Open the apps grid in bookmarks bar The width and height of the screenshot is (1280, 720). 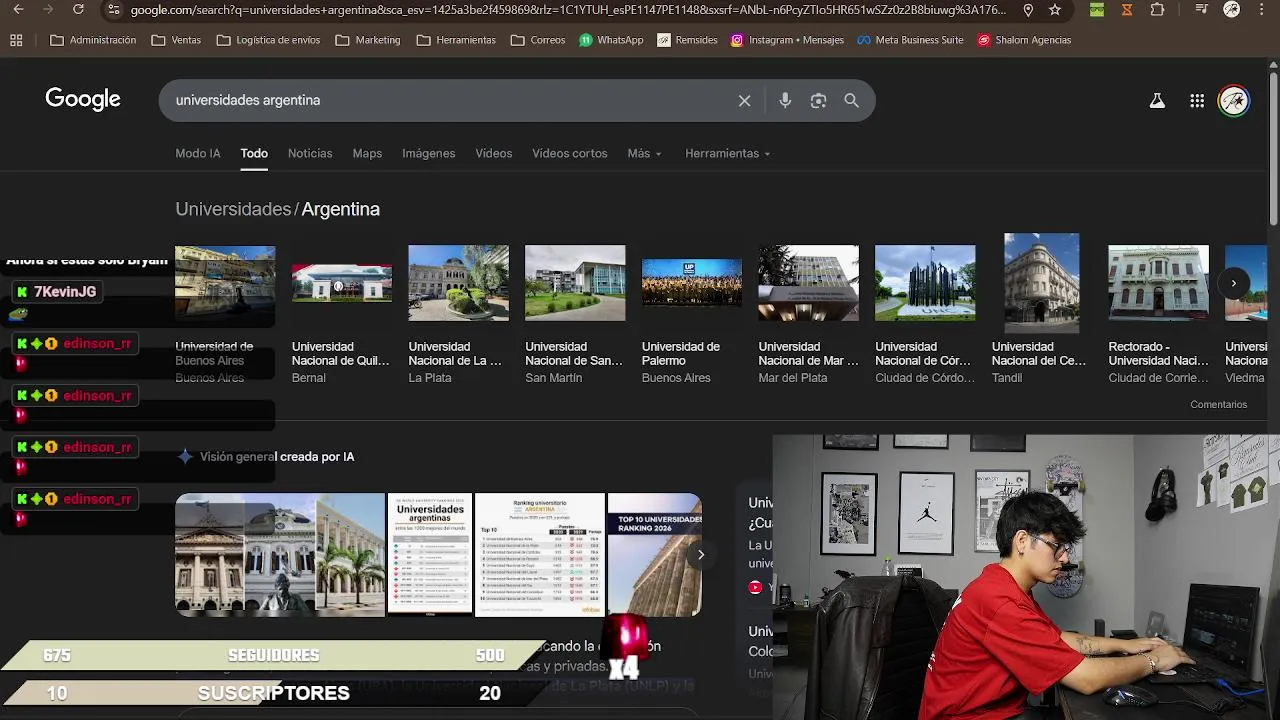(x=16, y=40)
